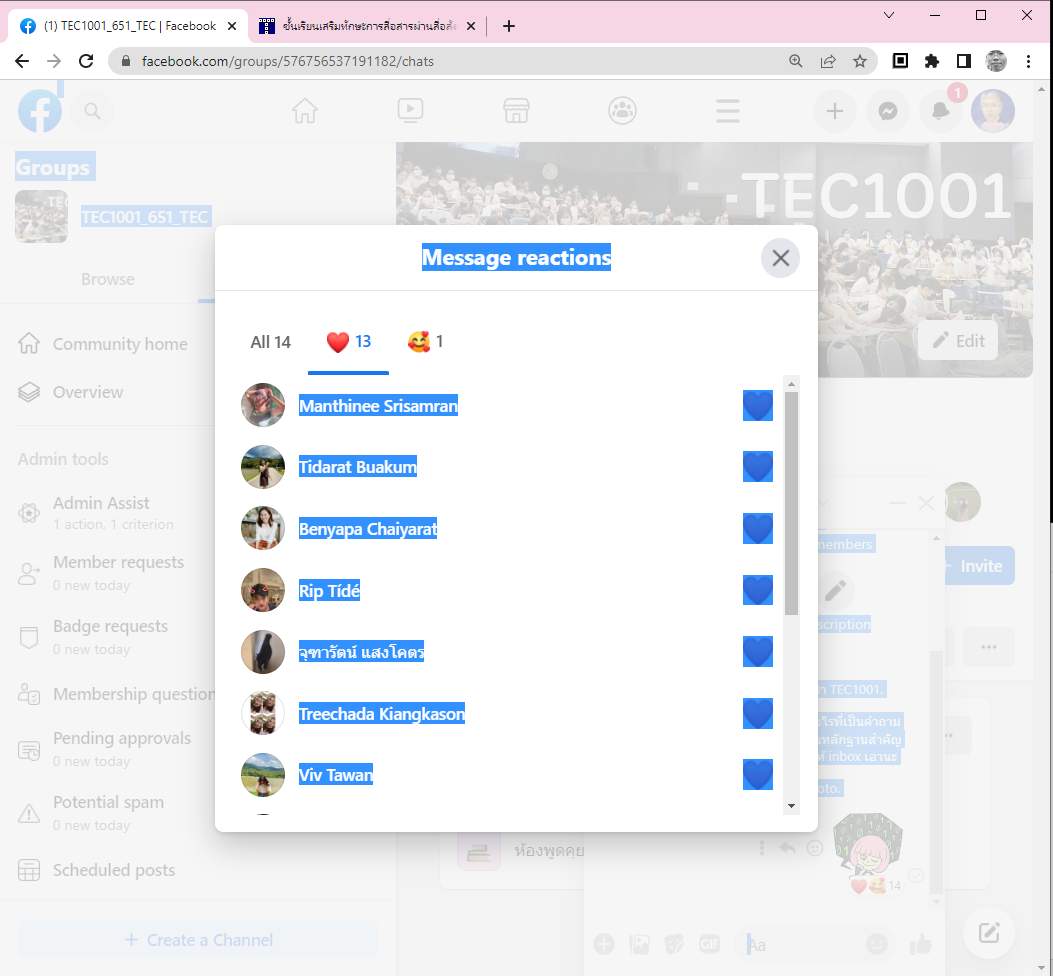Click Benyapa Chaiyarat's avatar picture

pos(263,528)
